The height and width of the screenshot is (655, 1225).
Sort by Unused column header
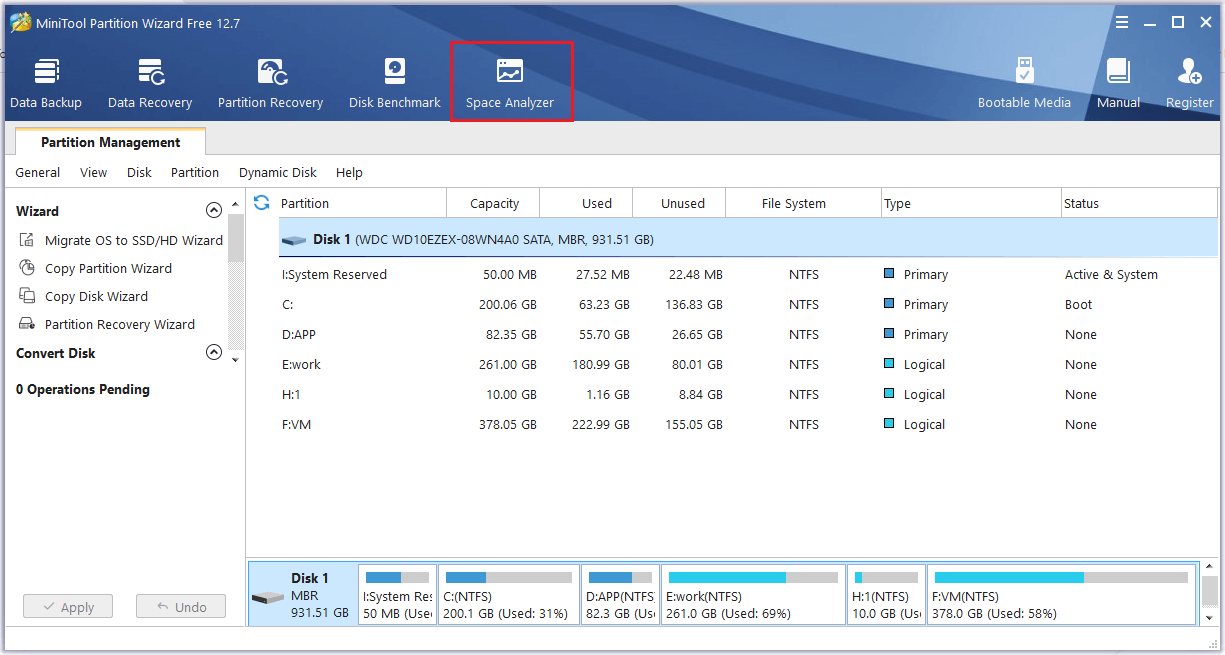pyautogui.click(x=680, y=203)
